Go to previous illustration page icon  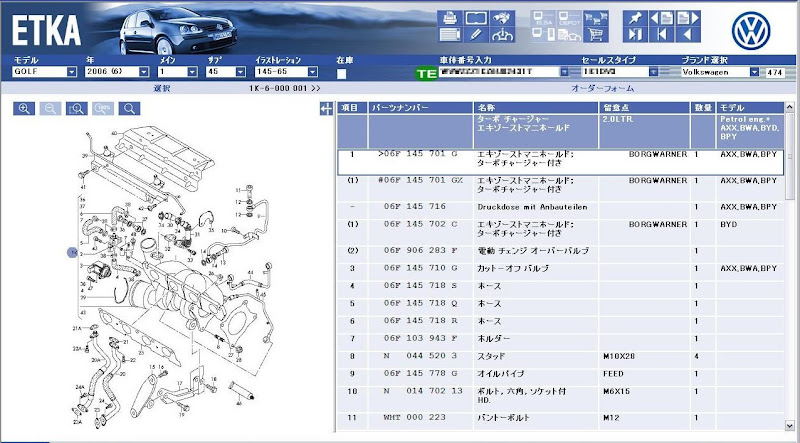tap(662, 18)
